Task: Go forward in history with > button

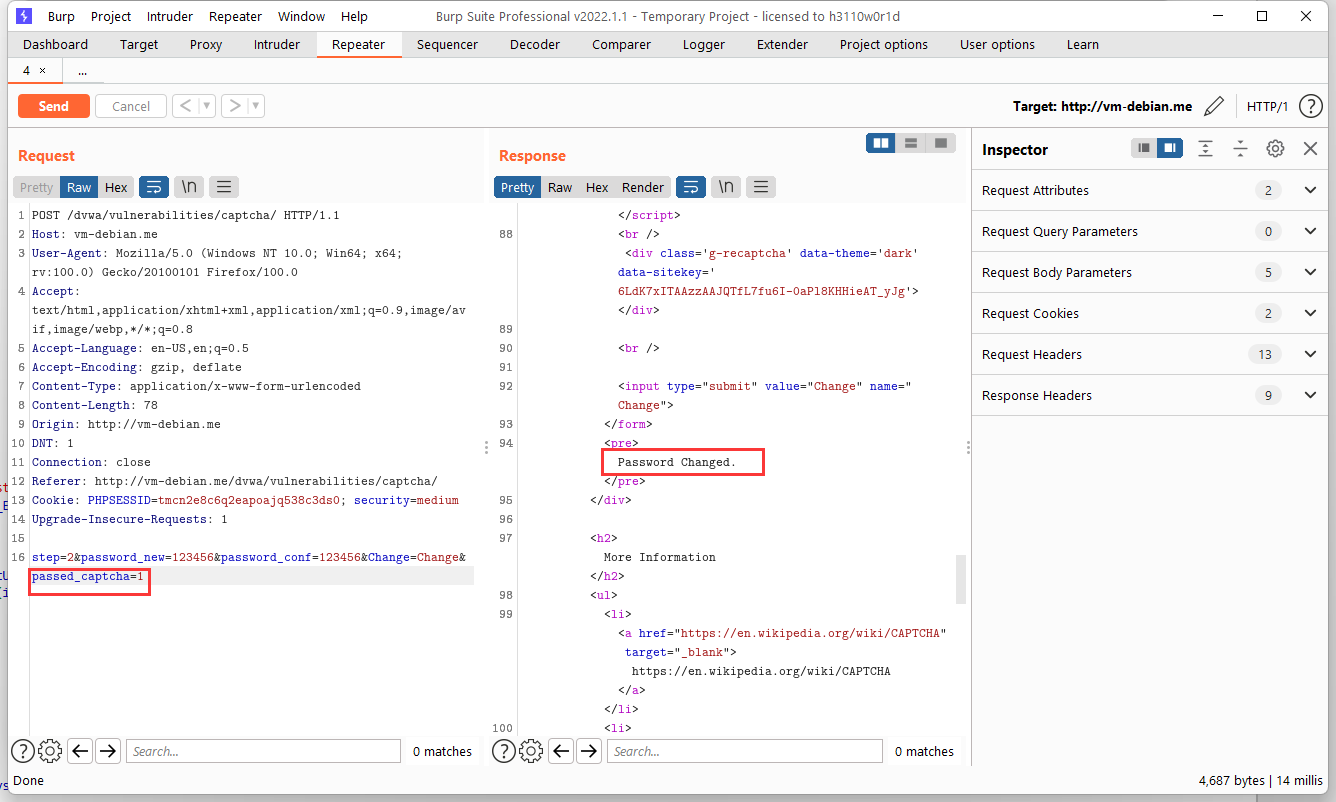Action: tap(234, 106)
